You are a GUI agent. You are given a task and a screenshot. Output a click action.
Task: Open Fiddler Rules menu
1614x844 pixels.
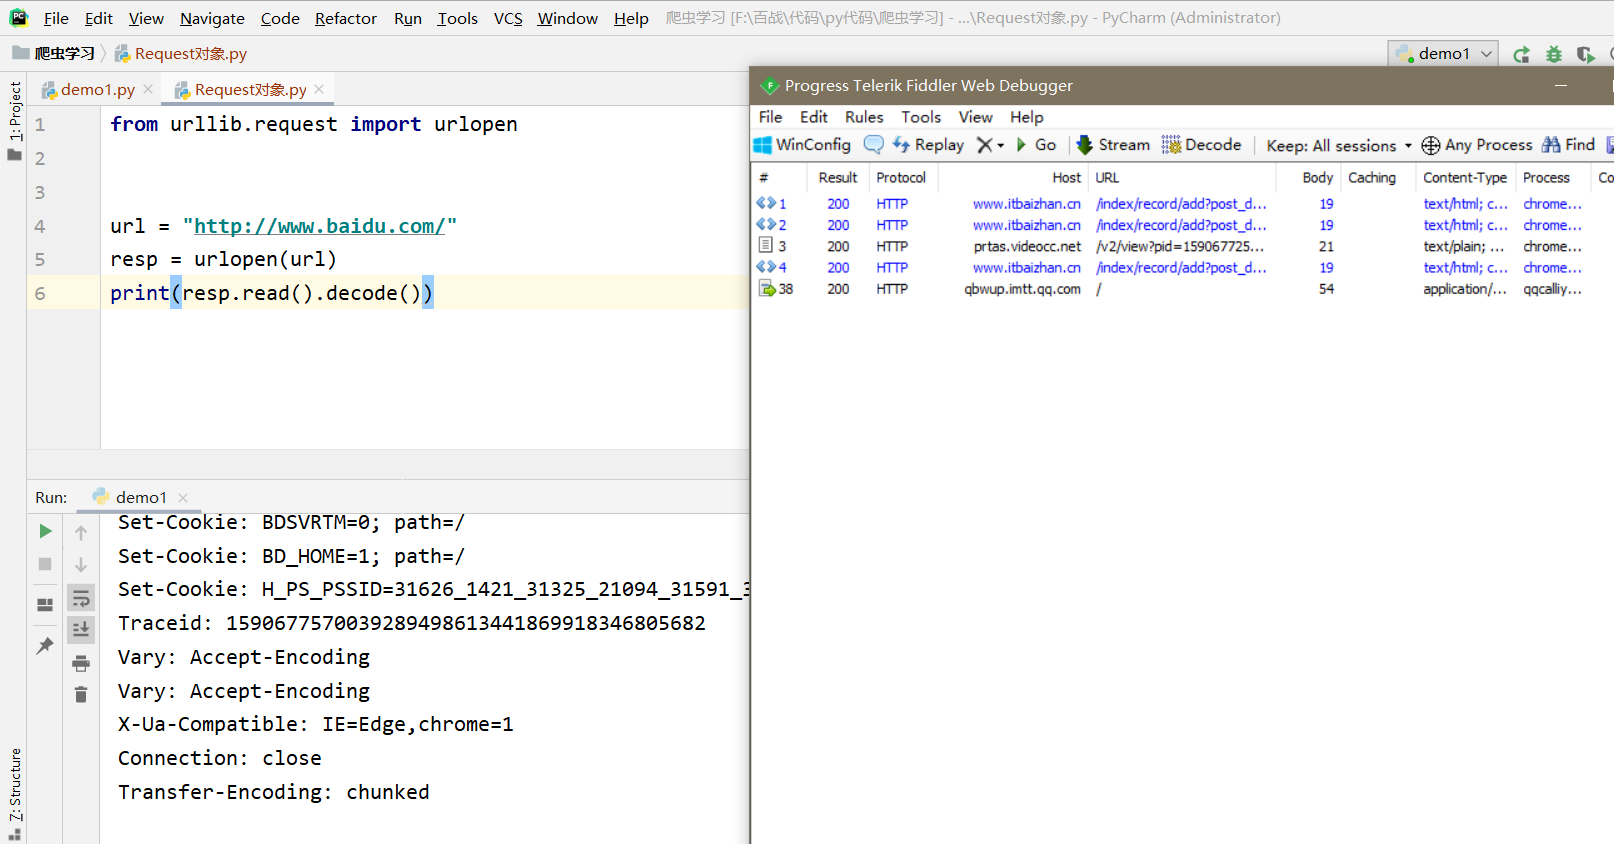(x=864, y=117)
